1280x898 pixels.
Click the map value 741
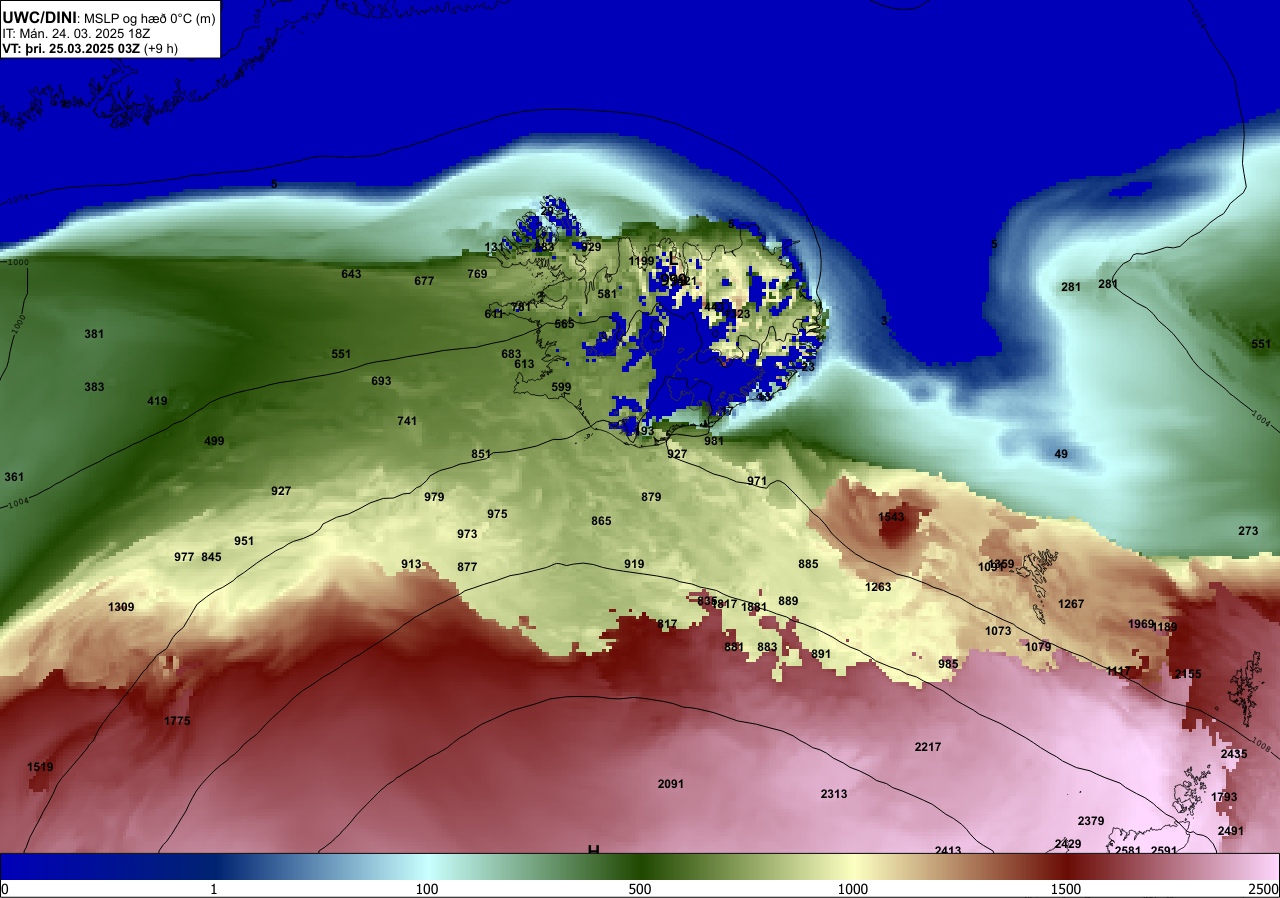pyautogui.click(x=407, y=421)
